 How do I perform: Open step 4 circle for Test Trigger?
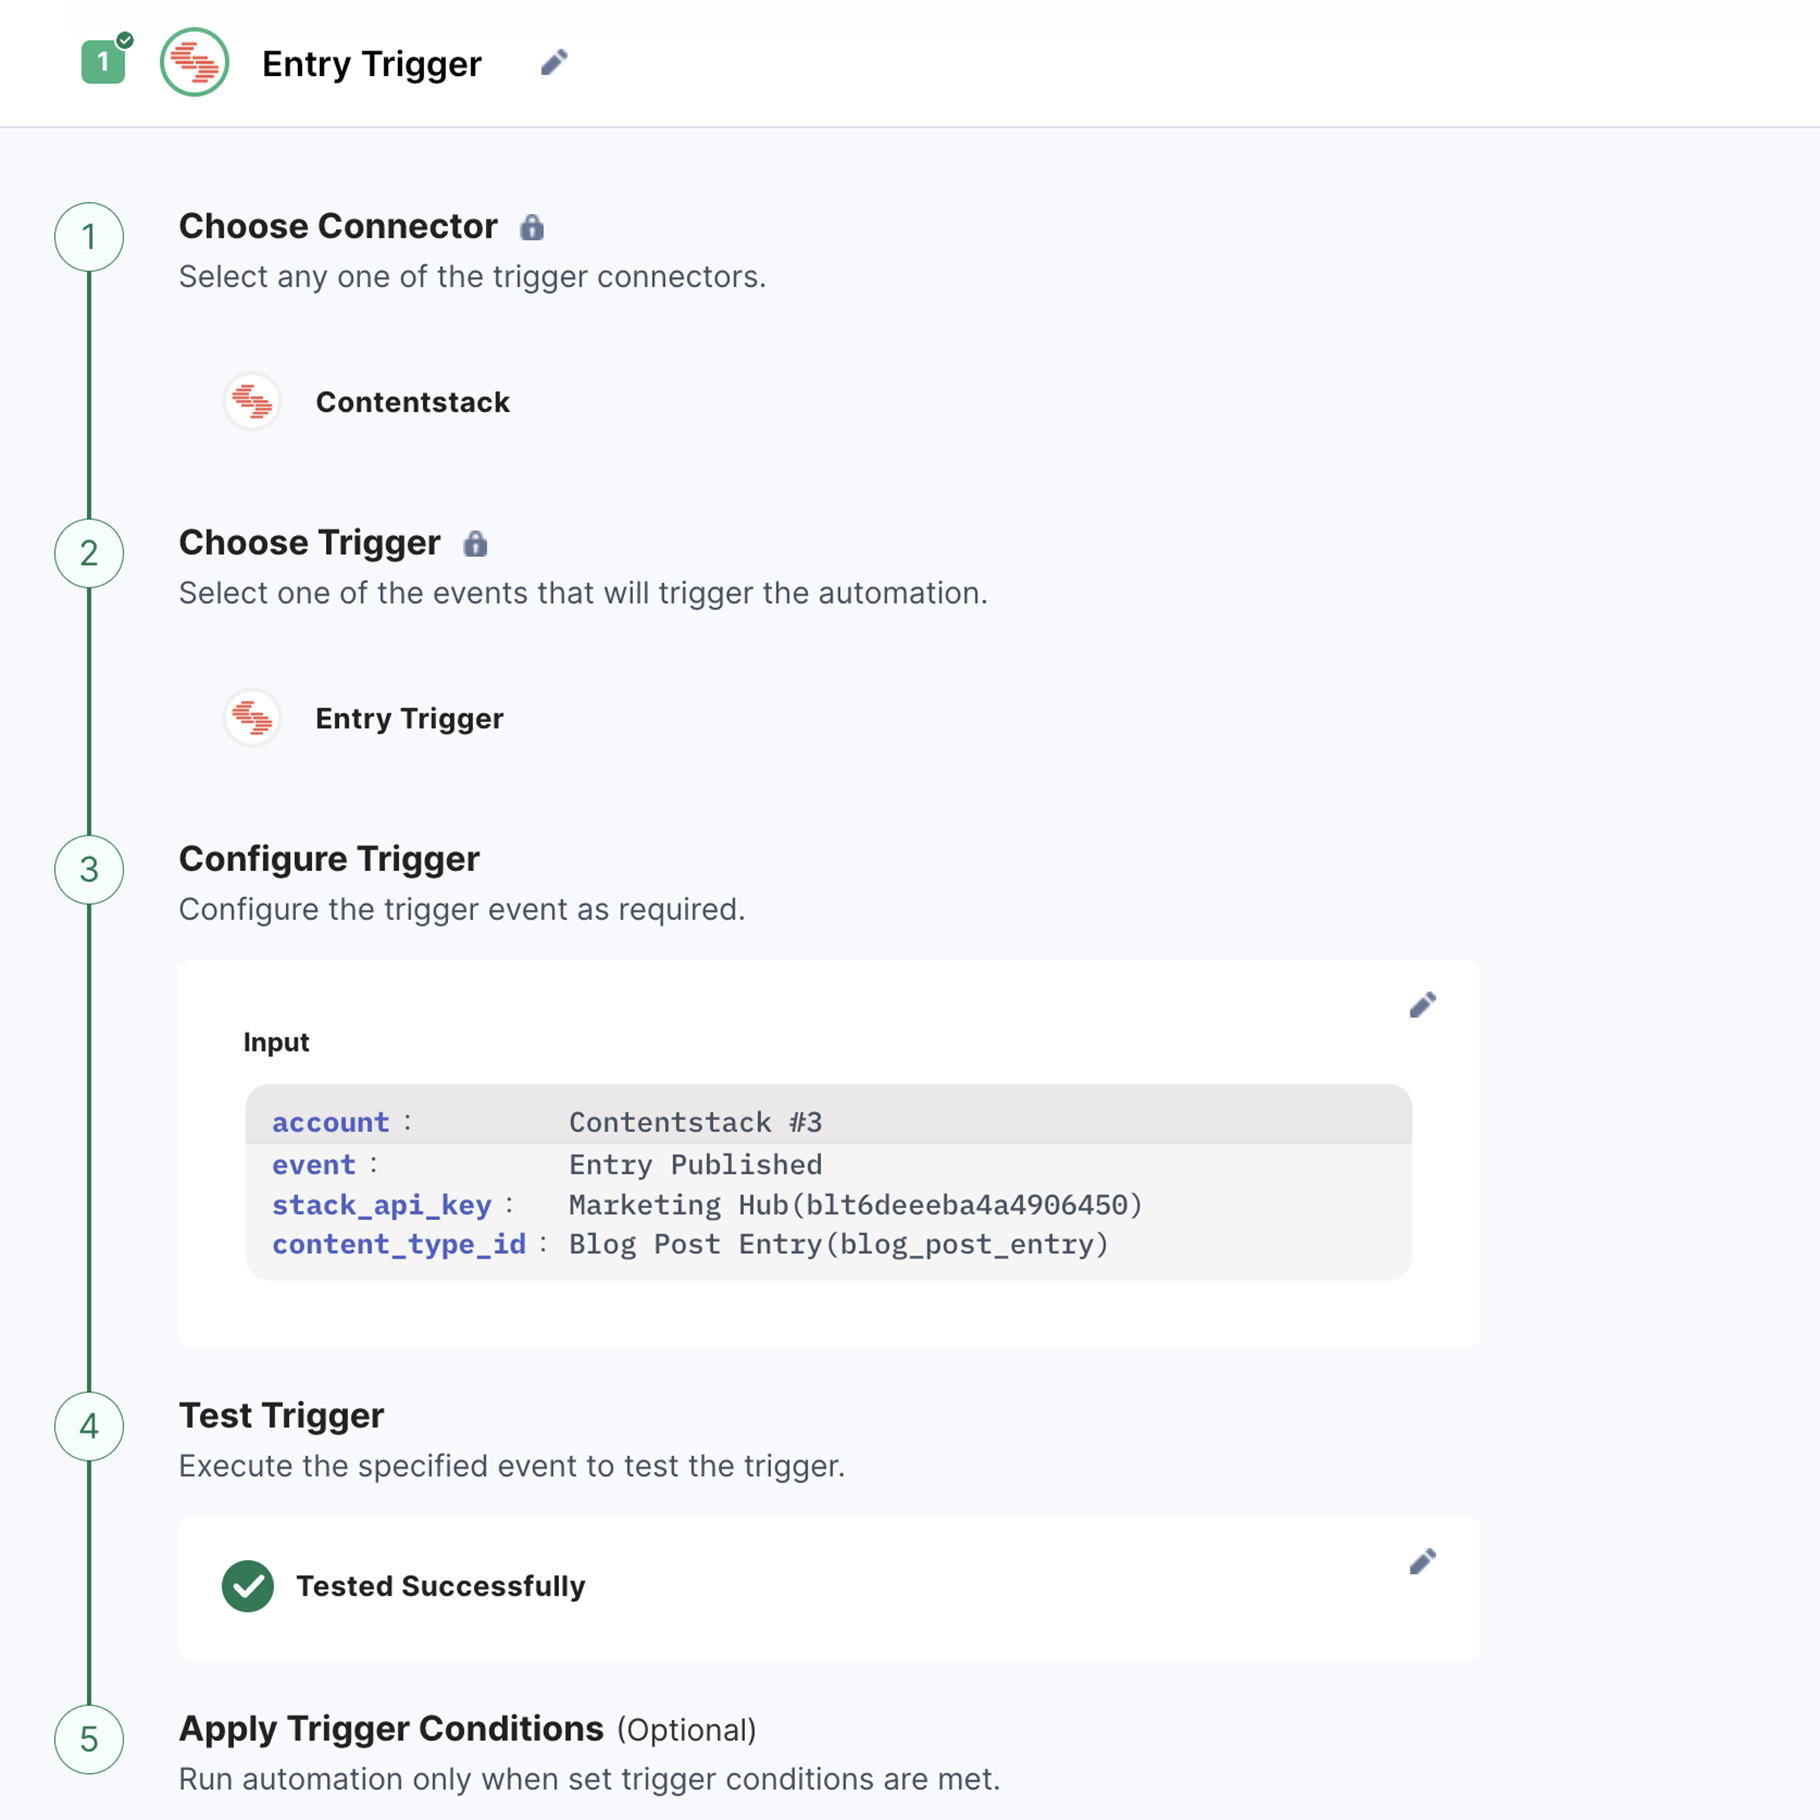pos(89,1426)
